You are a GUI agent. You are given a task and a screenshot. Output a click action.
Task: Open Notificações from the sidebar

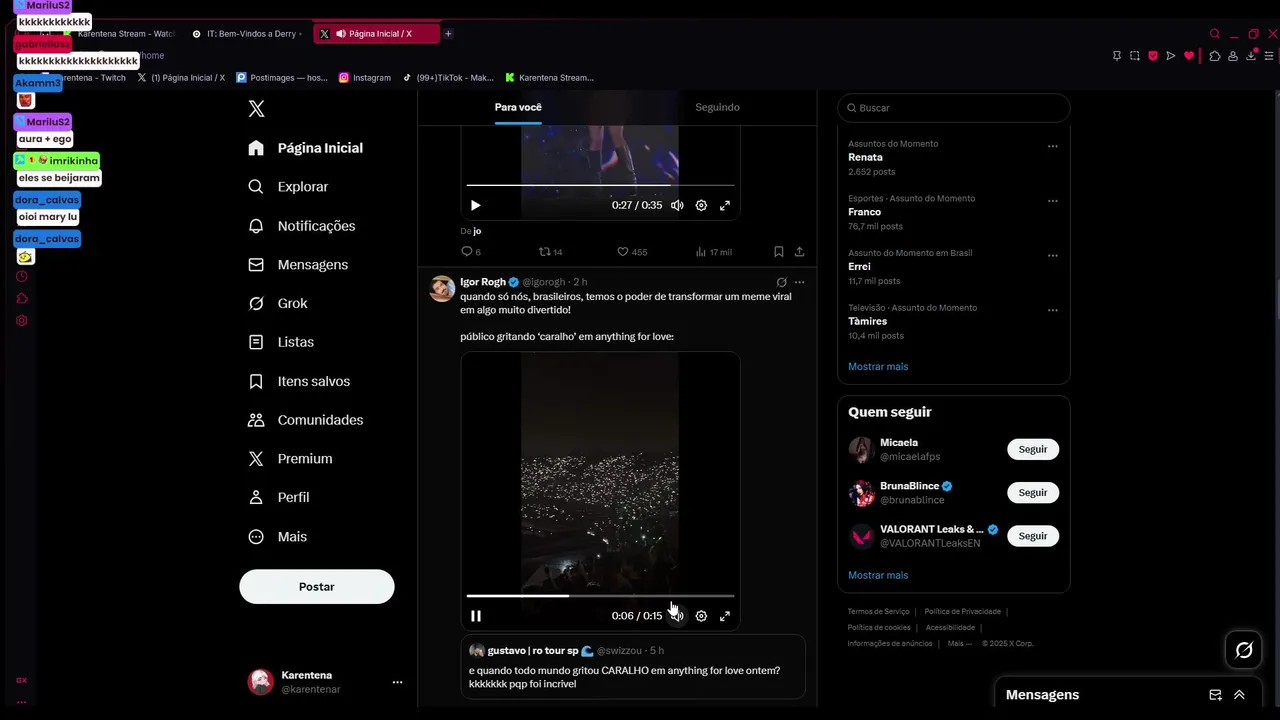point(301,226)
